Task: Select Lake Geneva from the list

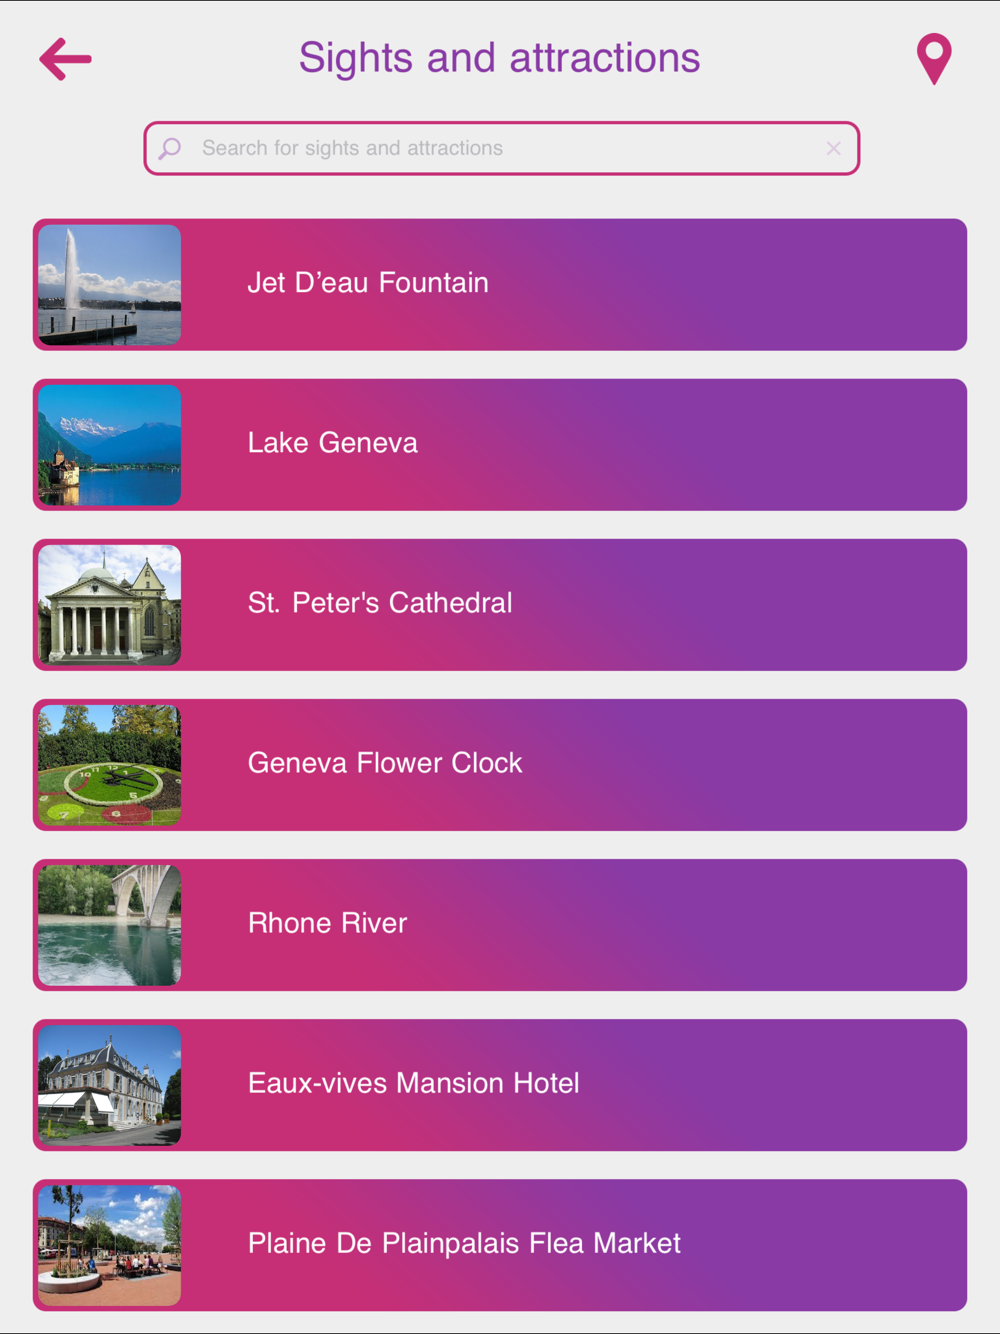Action: (x=500, y=445)
